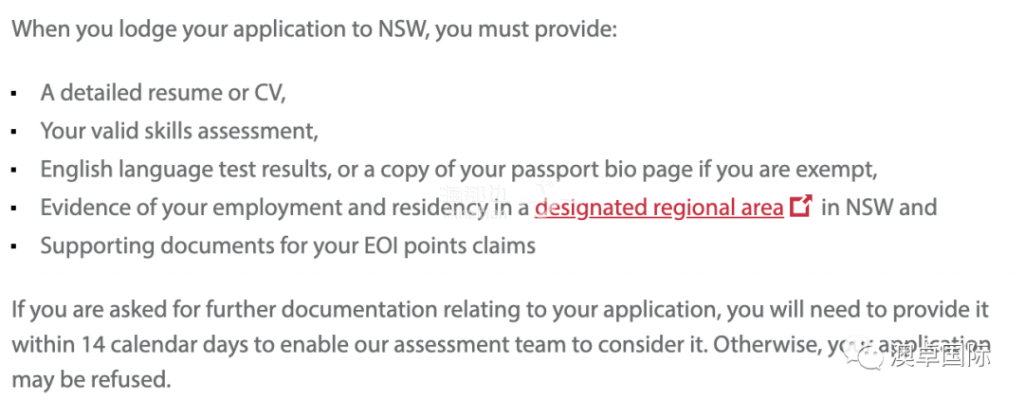Click the 澳卓国际 watermark text
Viewport: 1024px width, 400px height.
click(x=939, y=357)
